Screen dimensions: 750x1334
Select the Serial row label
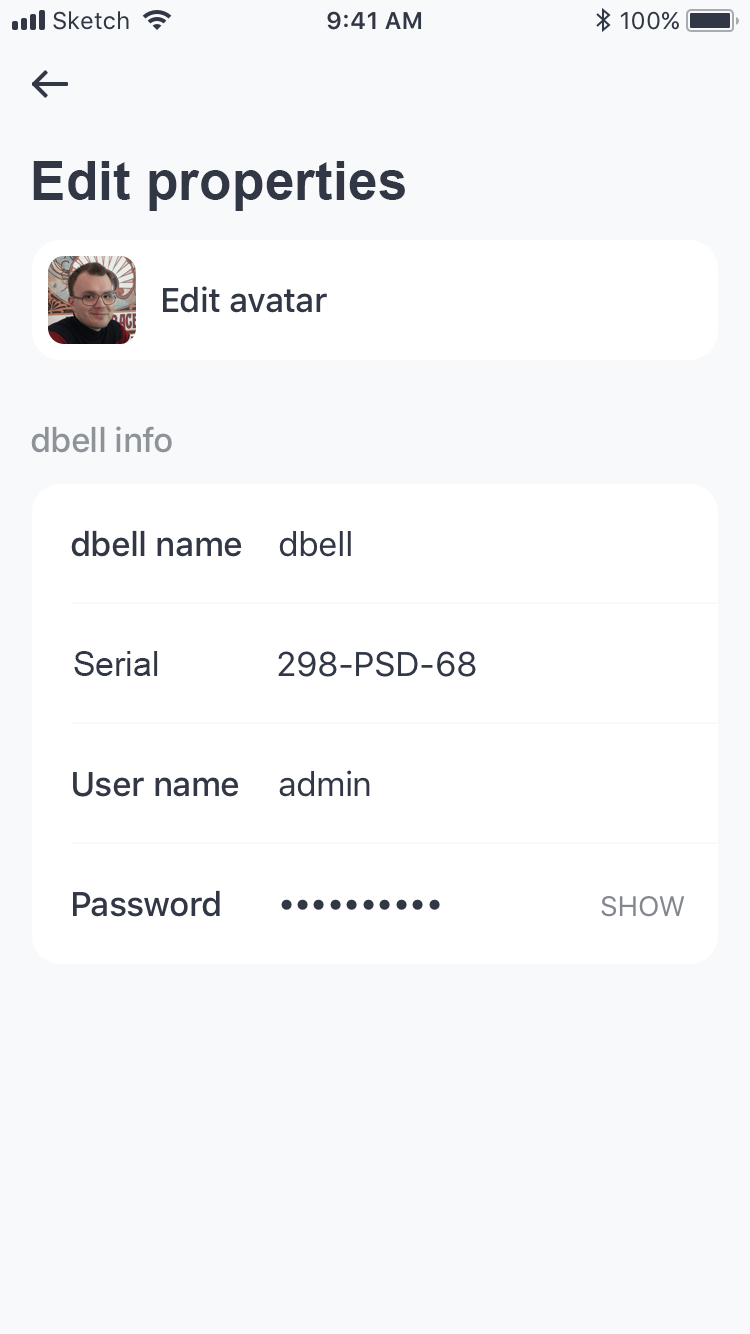click(116, 664)
